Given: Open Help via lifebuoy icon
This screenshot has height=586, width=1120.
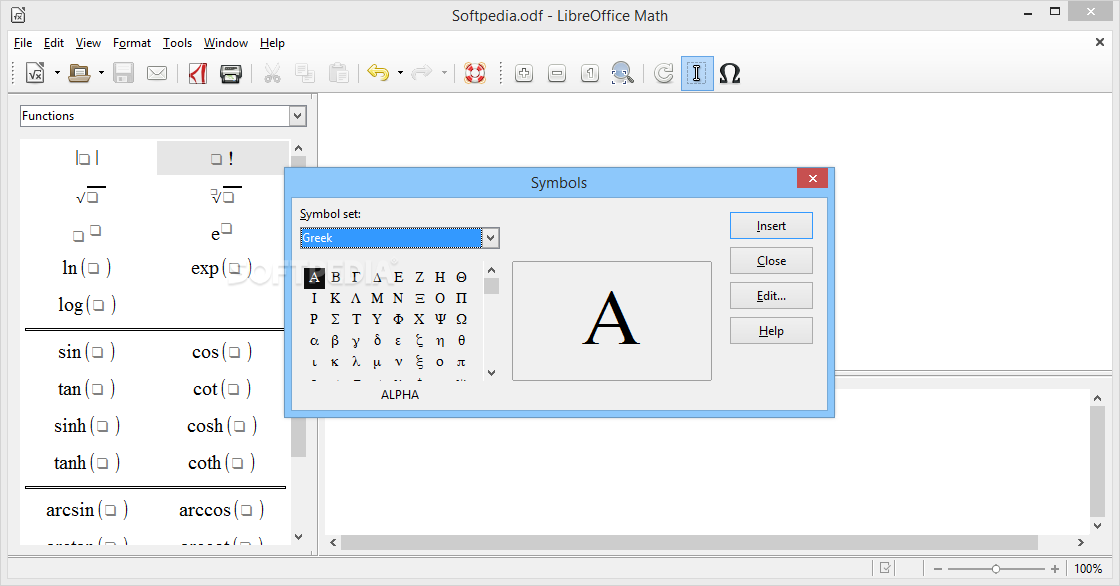Looking at the screenshot, I should 475,73.
